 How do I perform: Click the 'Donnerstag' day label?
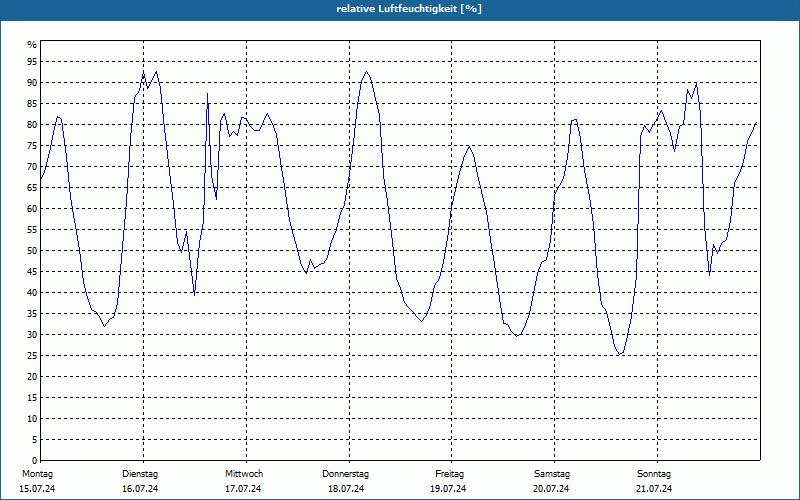[345, 474]
